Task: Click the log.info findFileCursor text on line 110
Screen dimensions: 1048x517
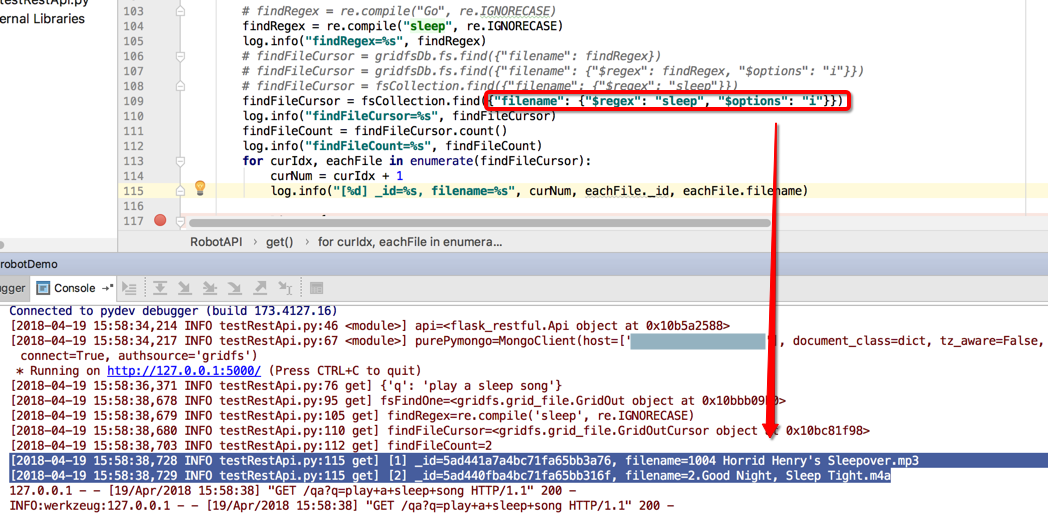Action: (x=400, y=116)
